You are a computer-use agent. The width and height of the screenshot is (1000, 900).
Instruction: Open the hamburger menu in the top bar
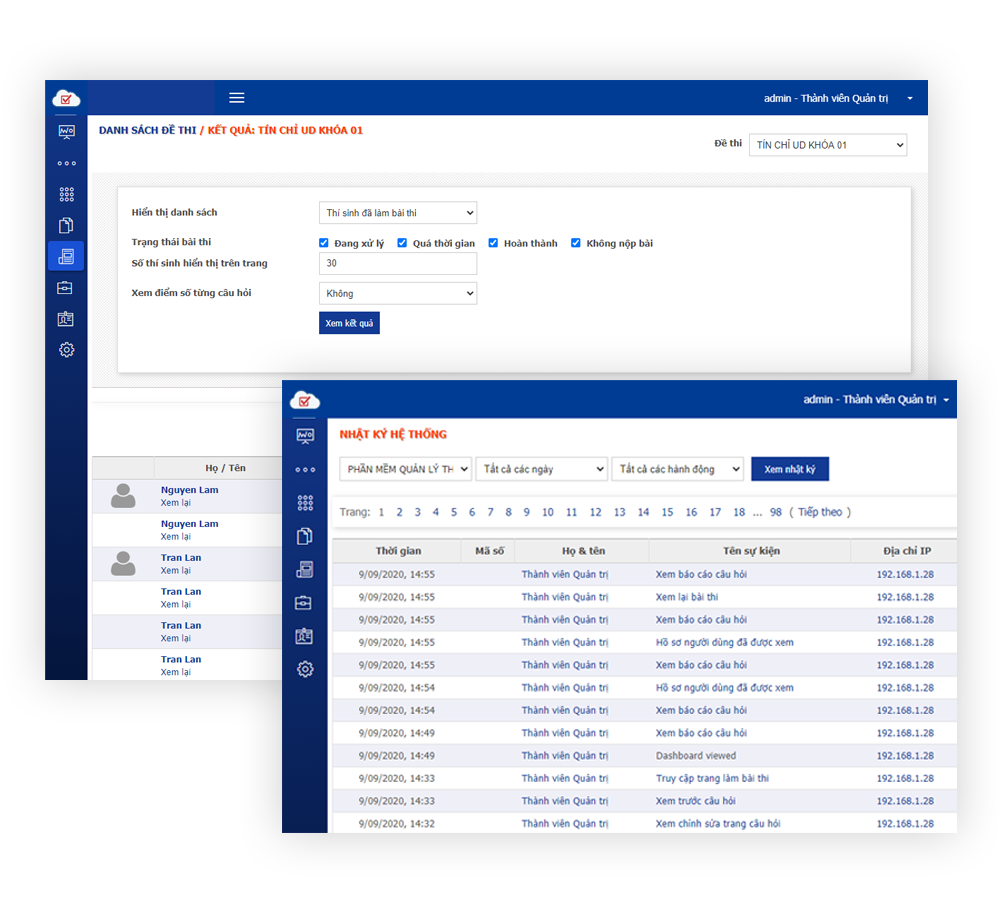coord(237,98)
